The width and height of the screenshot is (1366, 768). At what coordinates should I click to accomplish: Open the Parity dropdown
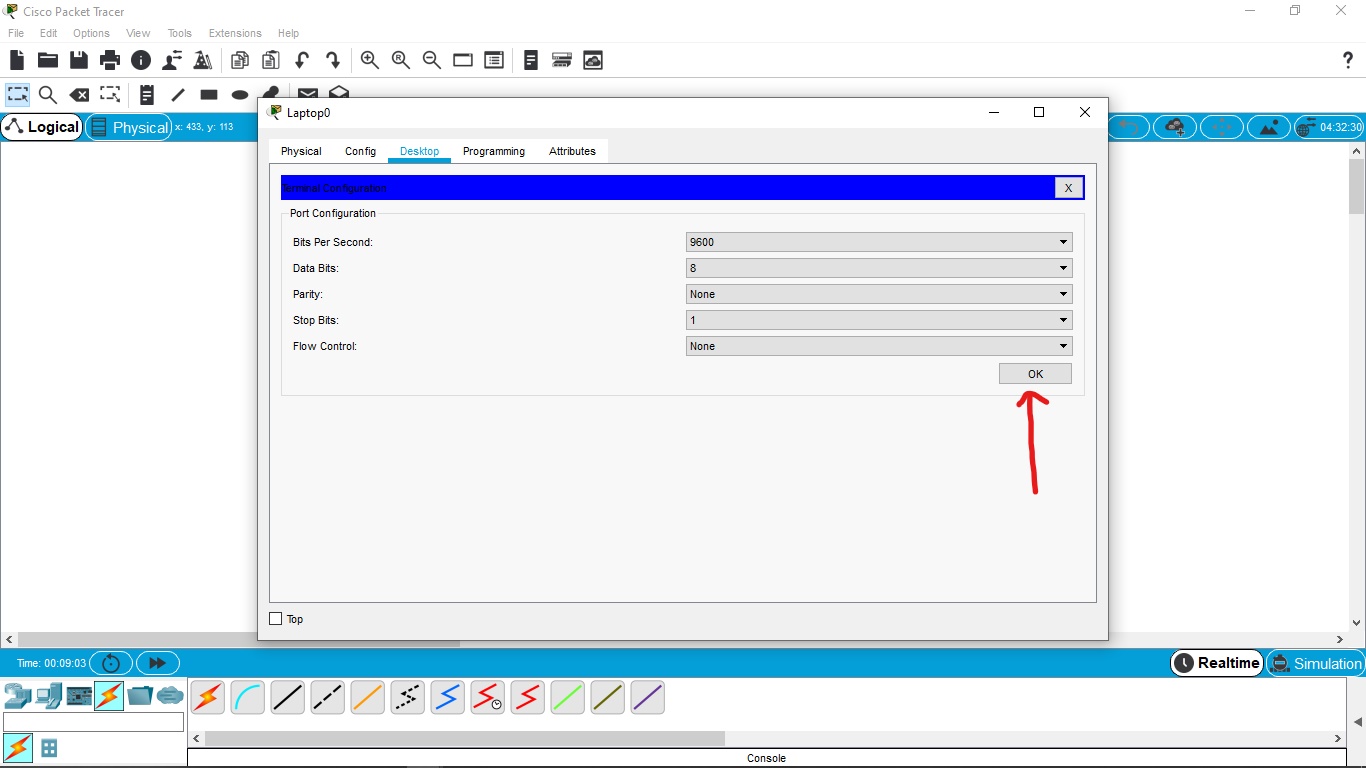pyautogui.click(x=1062, y=294)
